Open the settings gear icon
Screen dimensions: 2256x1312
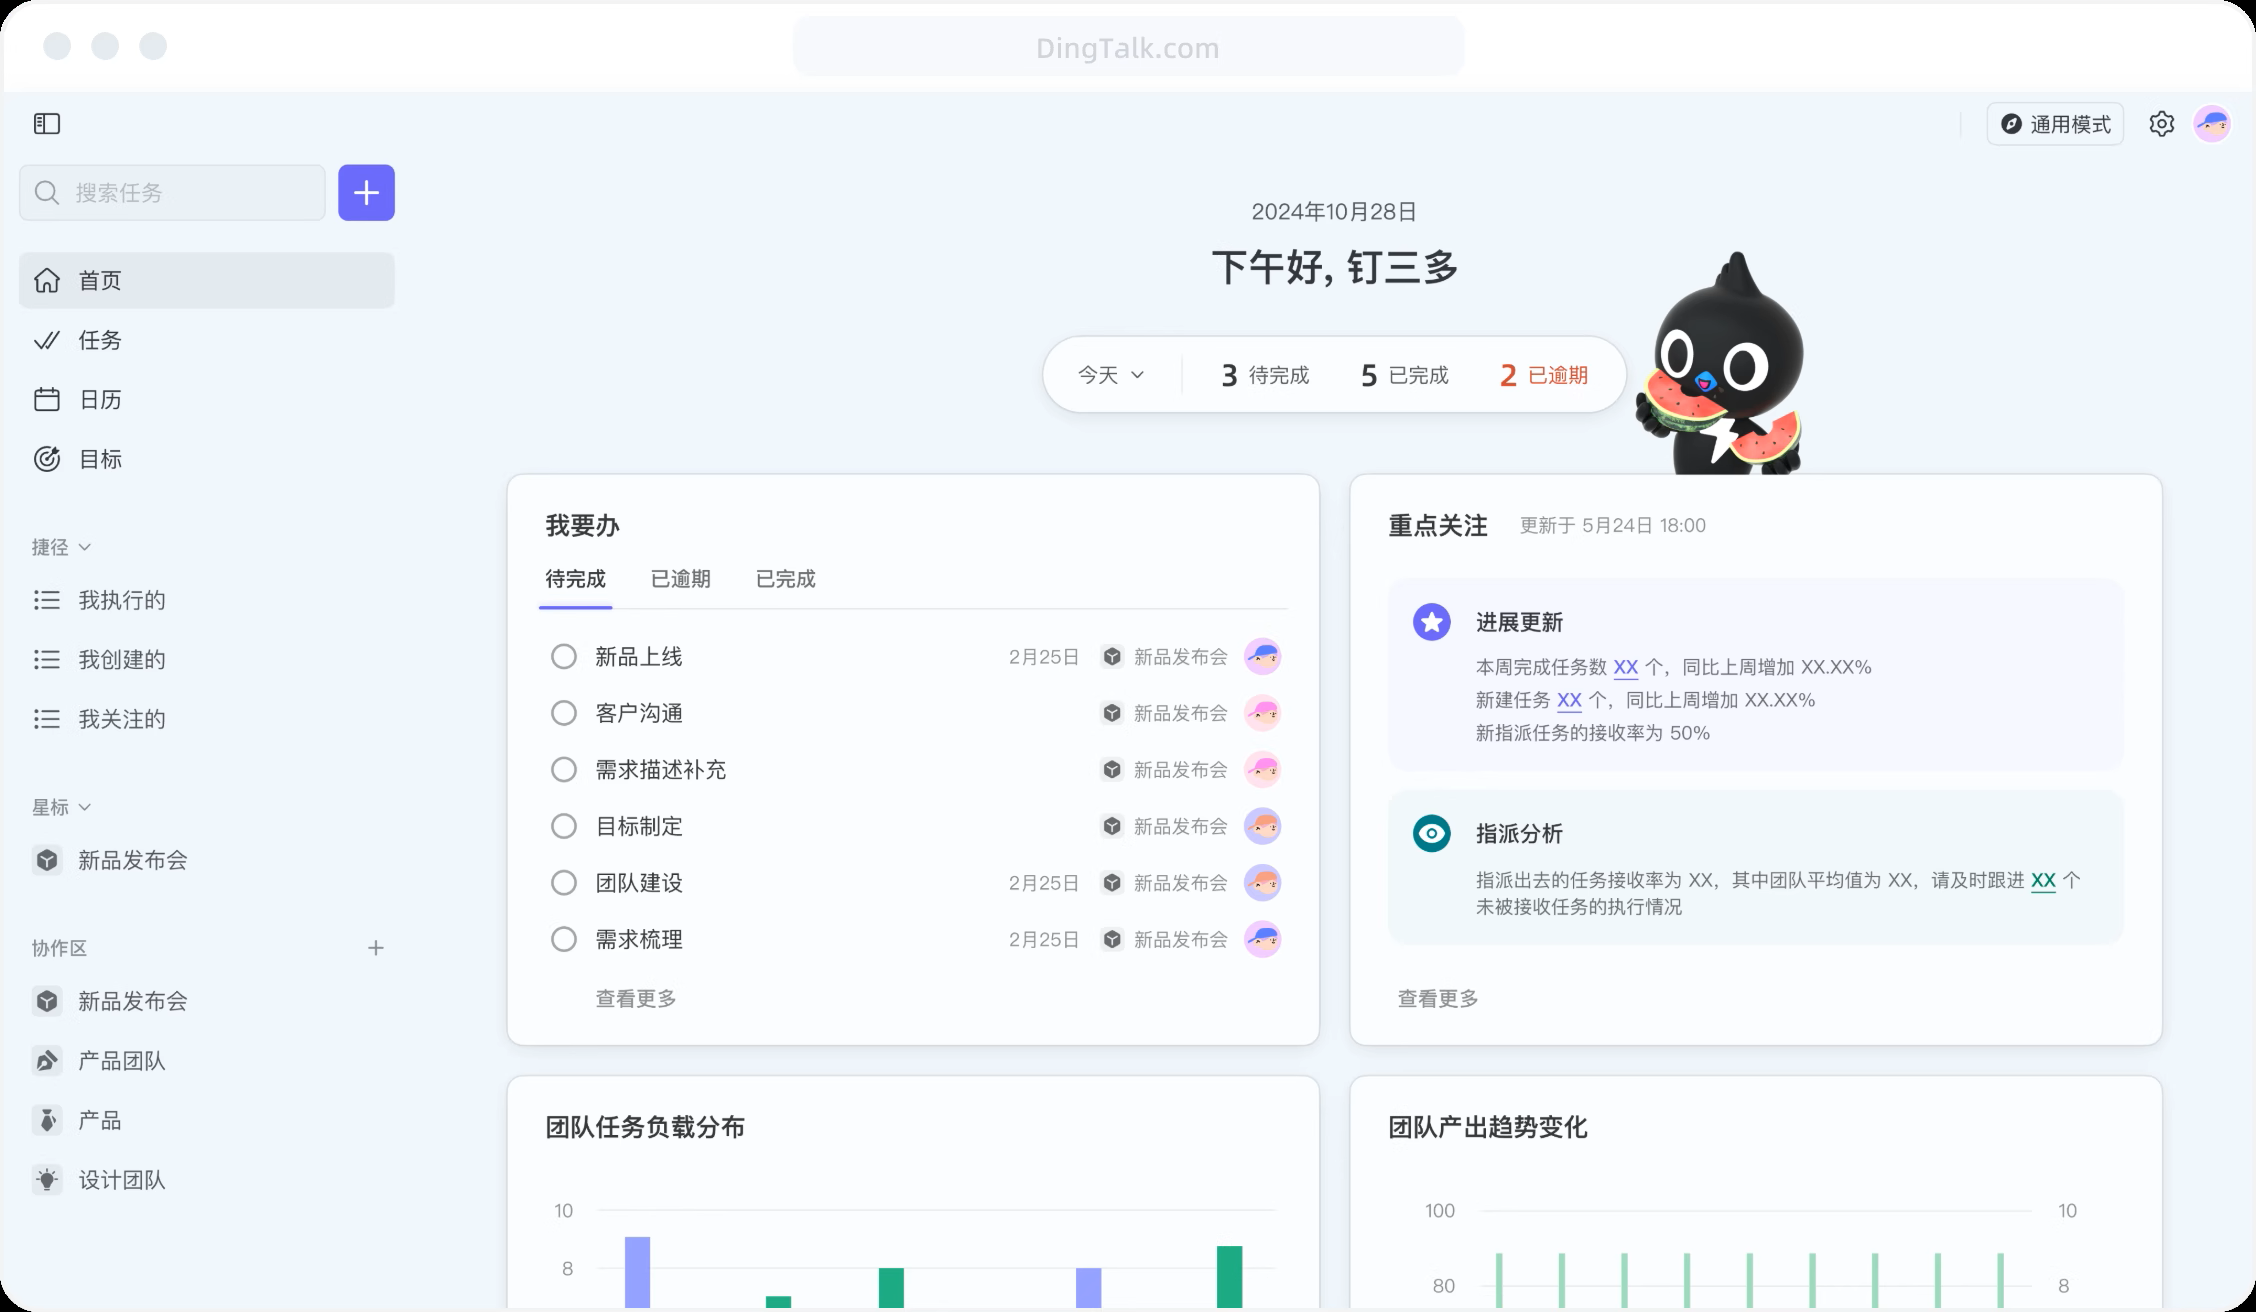coord(2161,124)
